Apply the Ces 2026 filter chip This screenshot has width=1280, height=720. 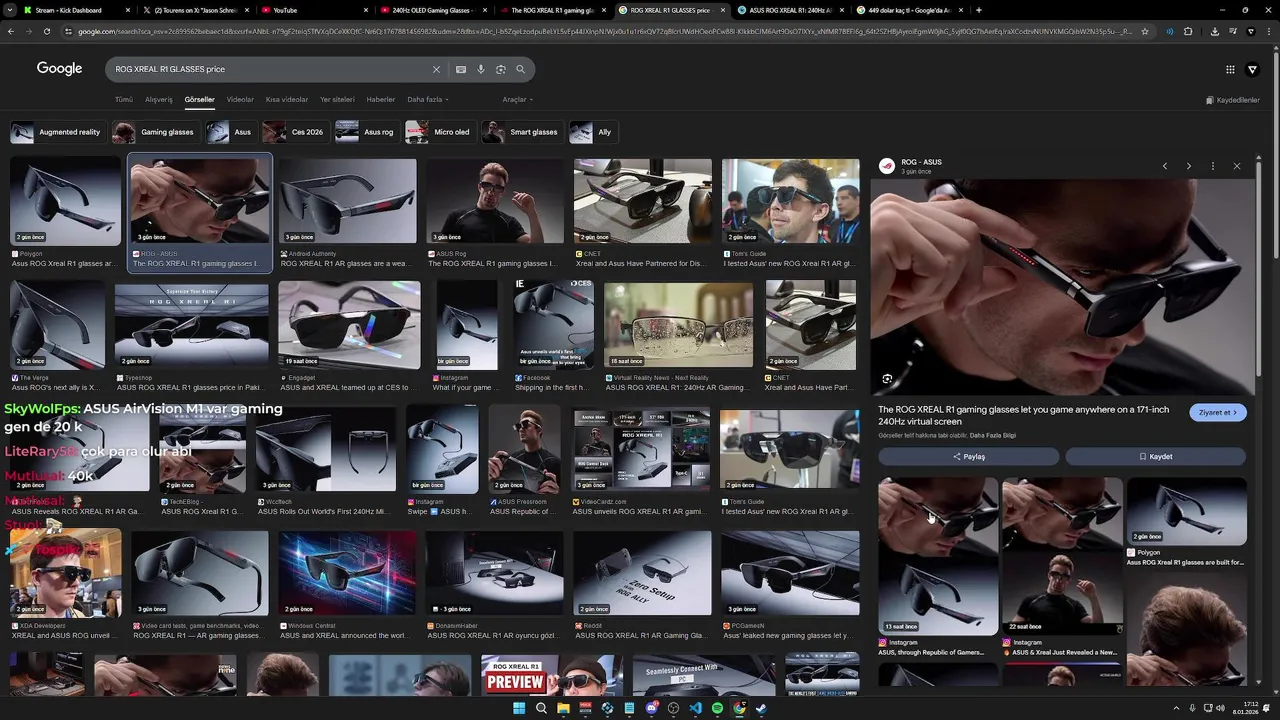pos(294,132)
